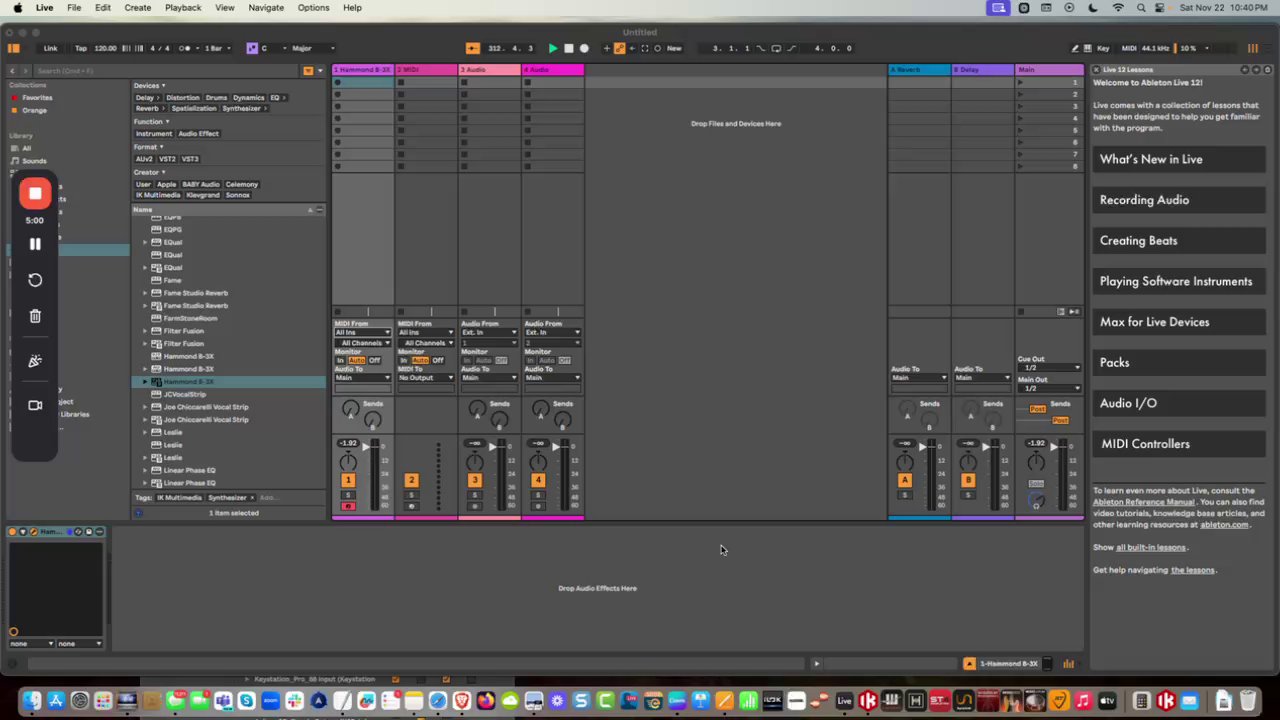
Task: Click the Capture MIDI icon
Action: pos(645,48)
